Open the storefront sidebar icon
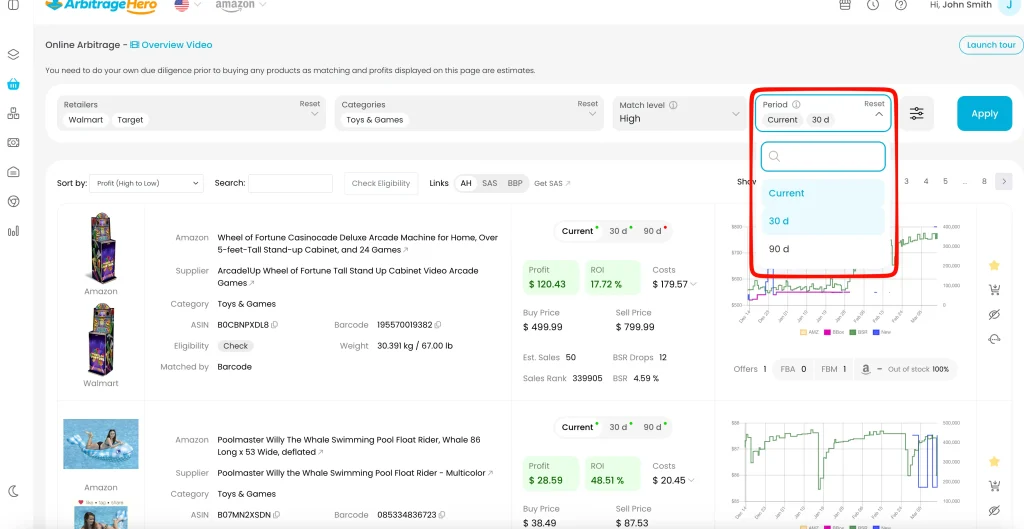The width and height of the screenshot is (1024, 529). (13, 172)
